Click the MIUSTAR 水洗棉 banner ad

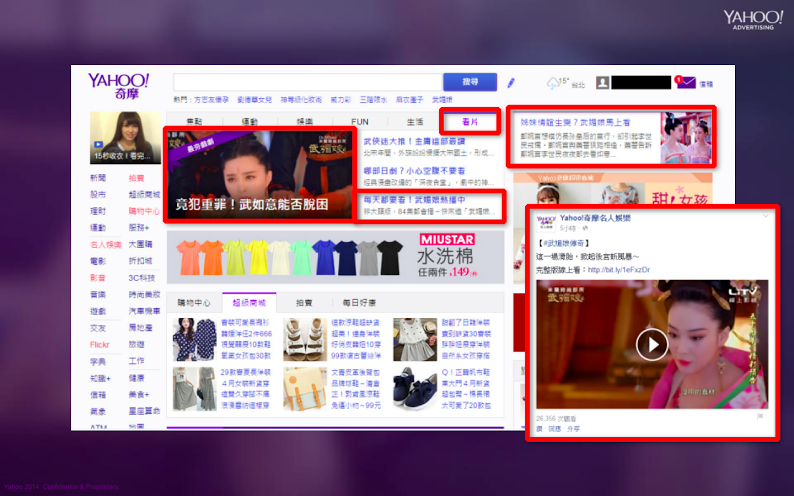[x=335, y=257]
